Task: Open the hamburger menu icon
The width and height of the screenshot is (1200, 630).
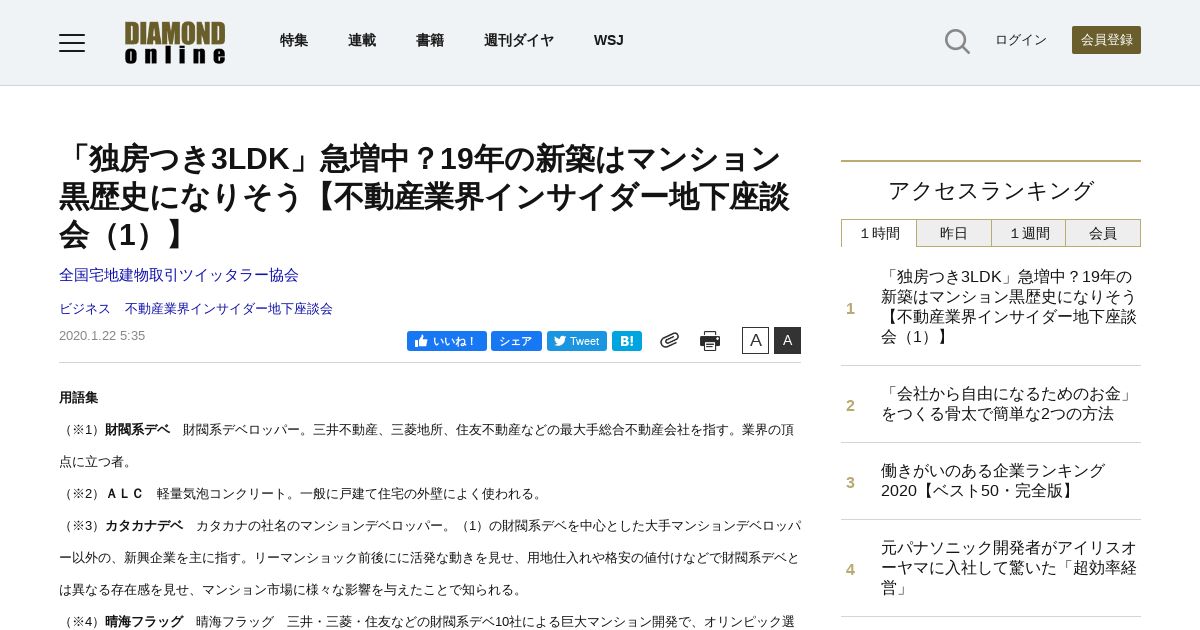Action: coord(72,42)
